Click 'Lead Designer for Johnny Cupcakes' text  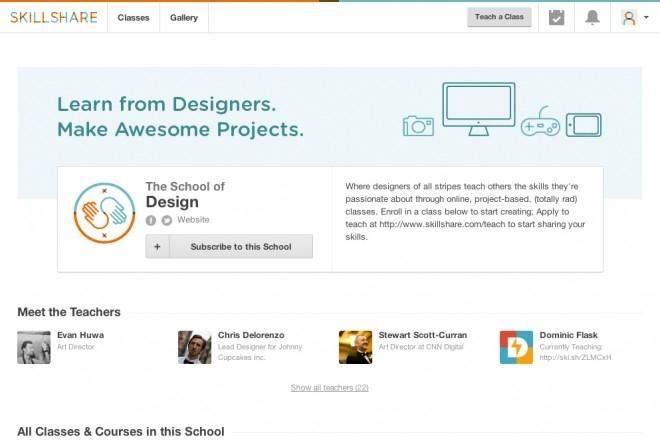pyautogui.click(x=260, y=352)
